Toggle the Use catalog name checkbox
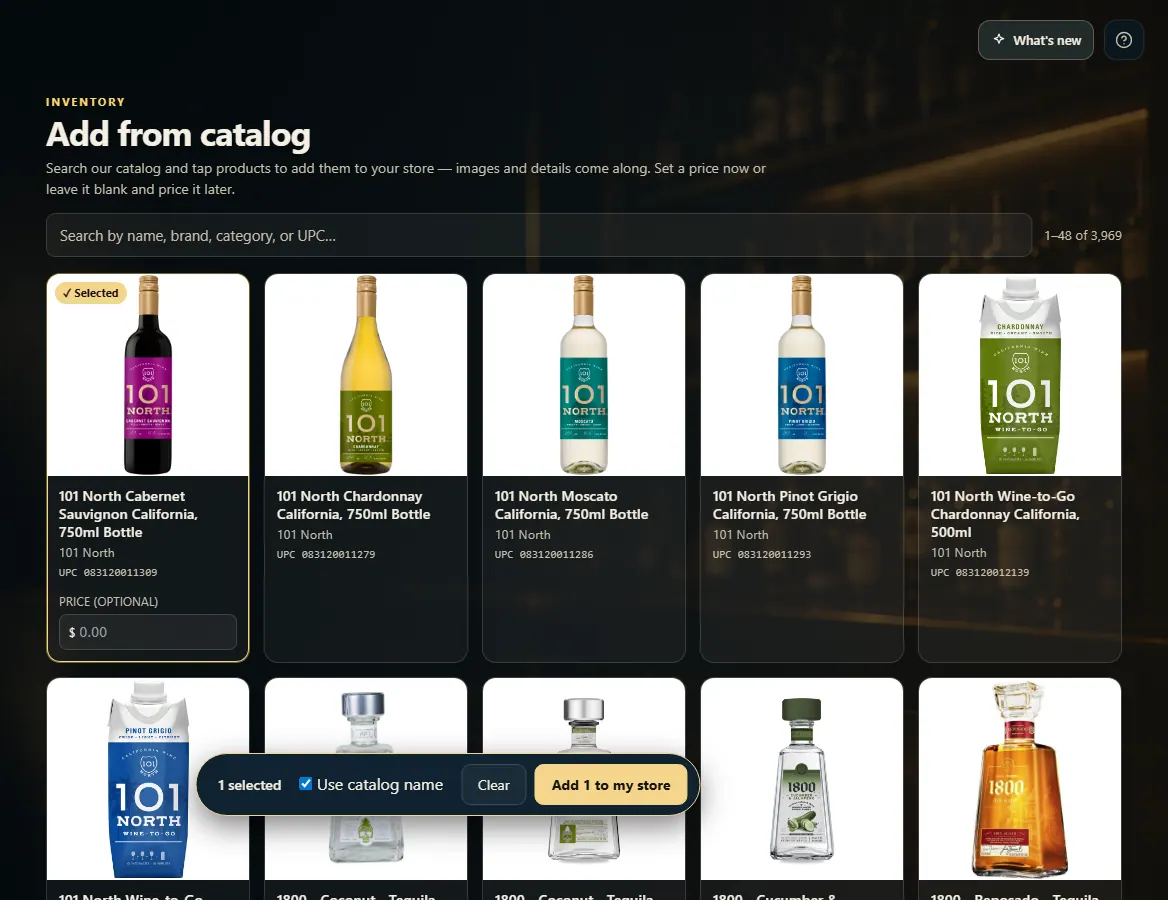This screenshot has width=1168, height=900. (305, 784)
